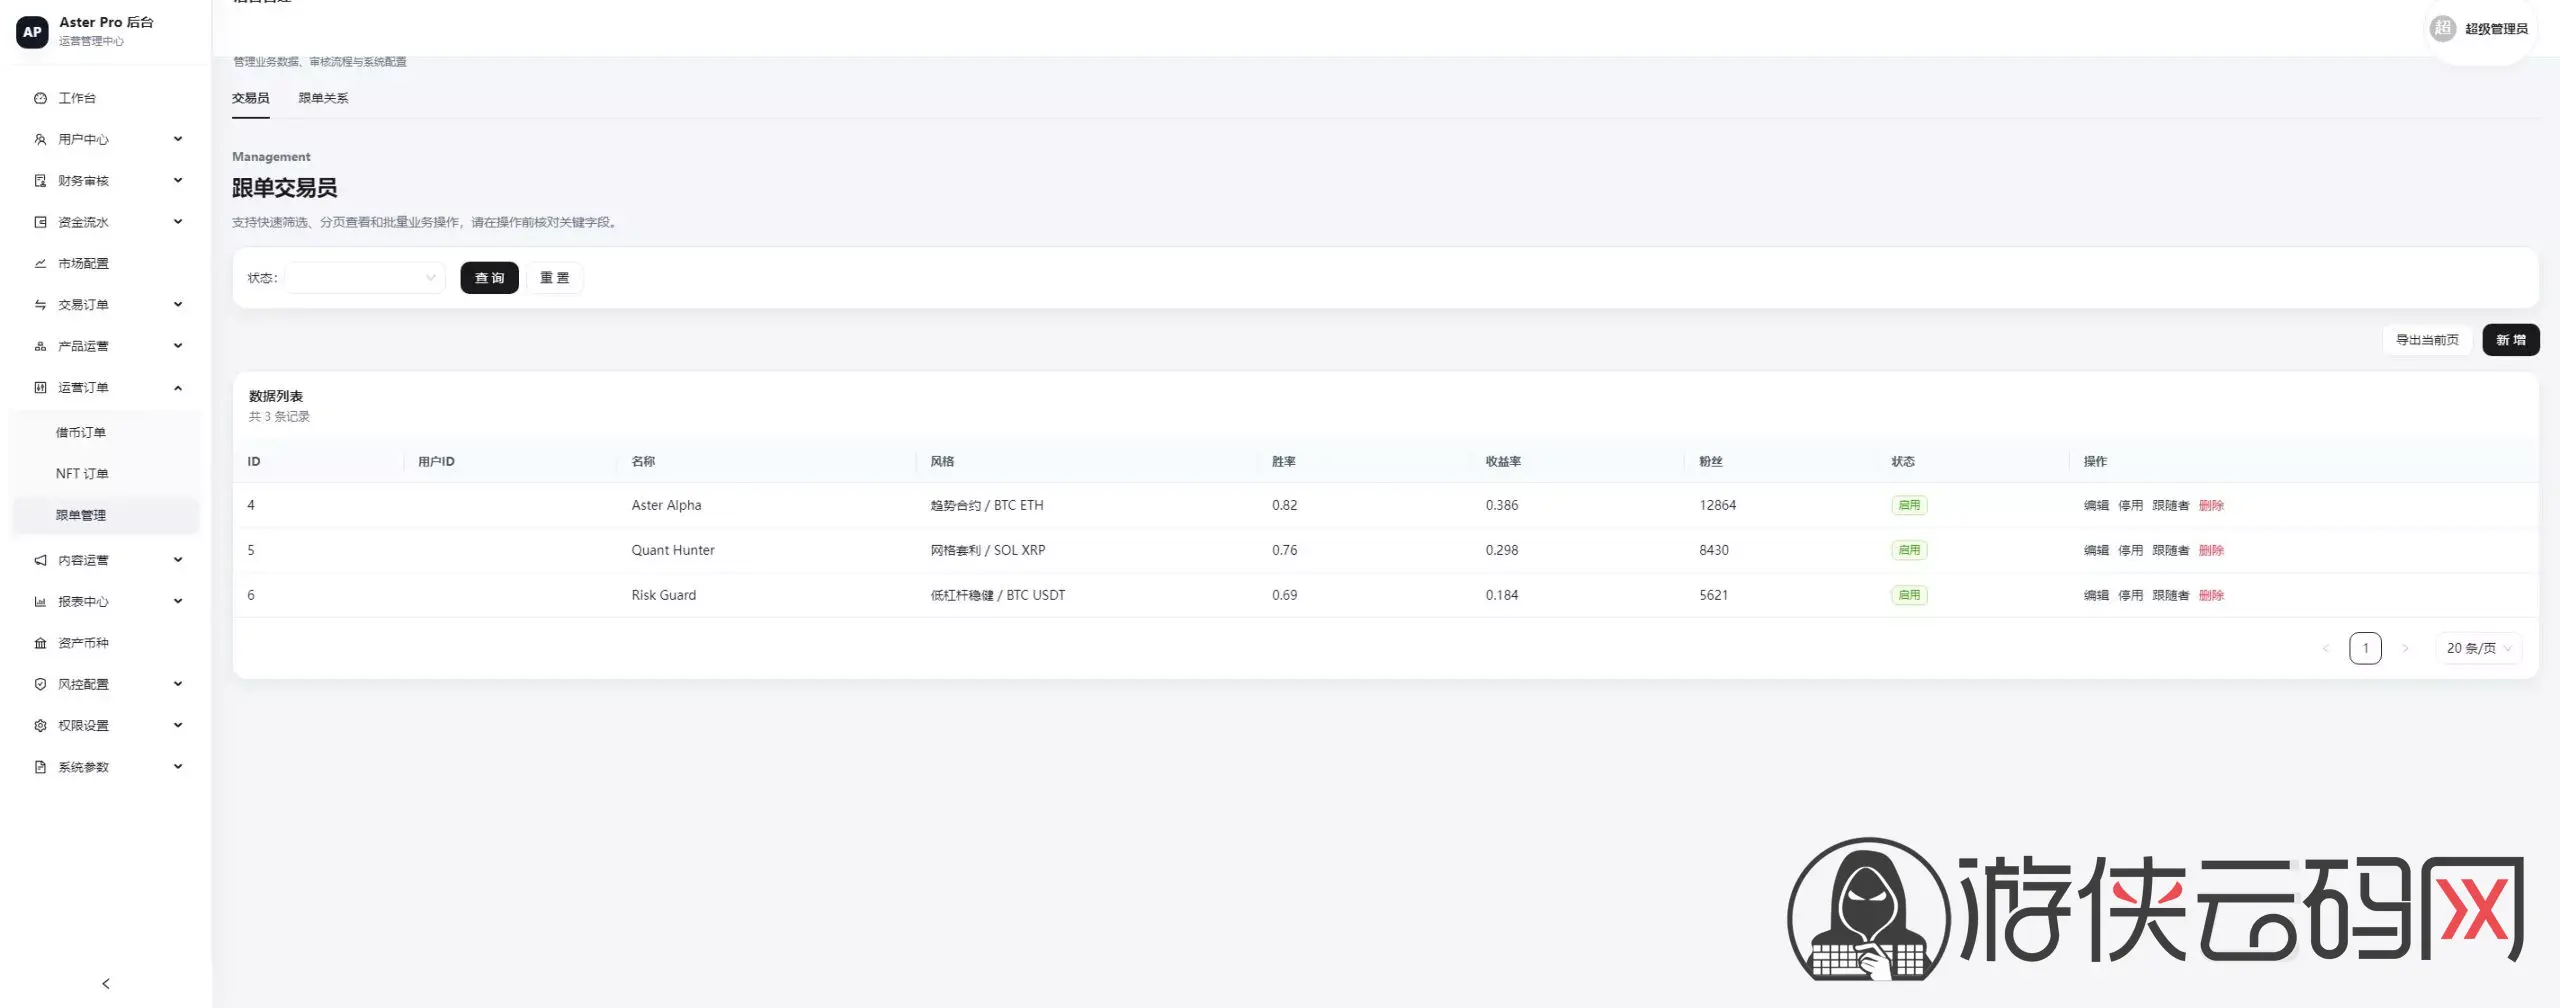Open the 状态 filter dropdown
The image size is (2560, 1008).
[x=365, y=278]
